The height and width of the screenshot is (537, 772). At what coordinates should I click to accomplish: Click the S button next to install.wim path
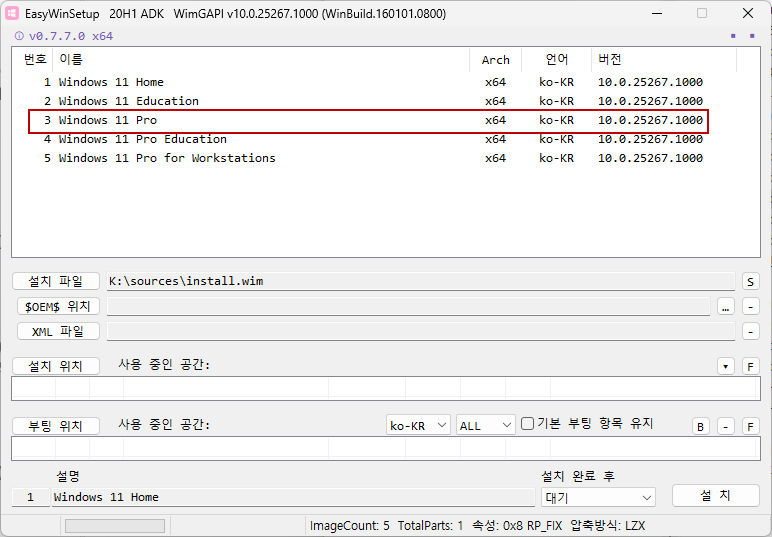[x=750, y=281]
